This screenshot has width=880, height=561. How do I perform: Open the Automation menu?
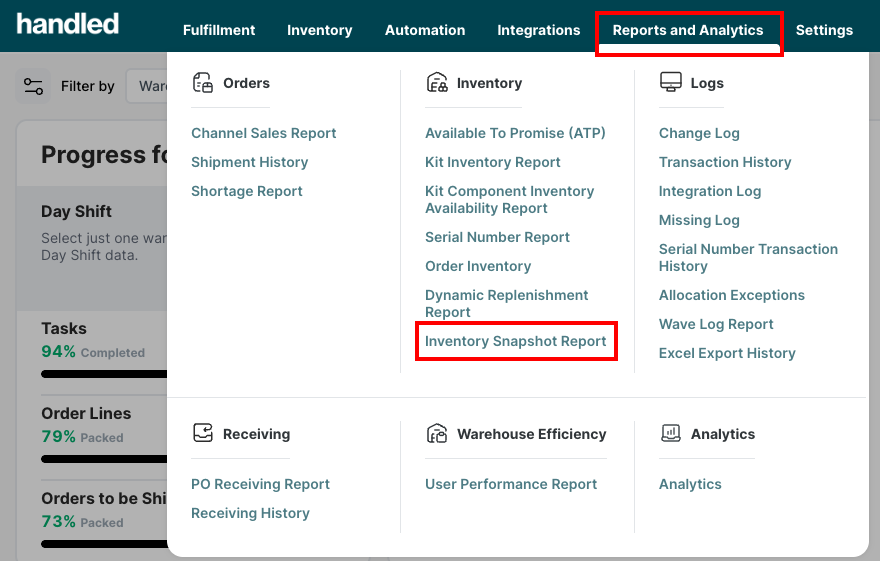click(x=425, y=30)
